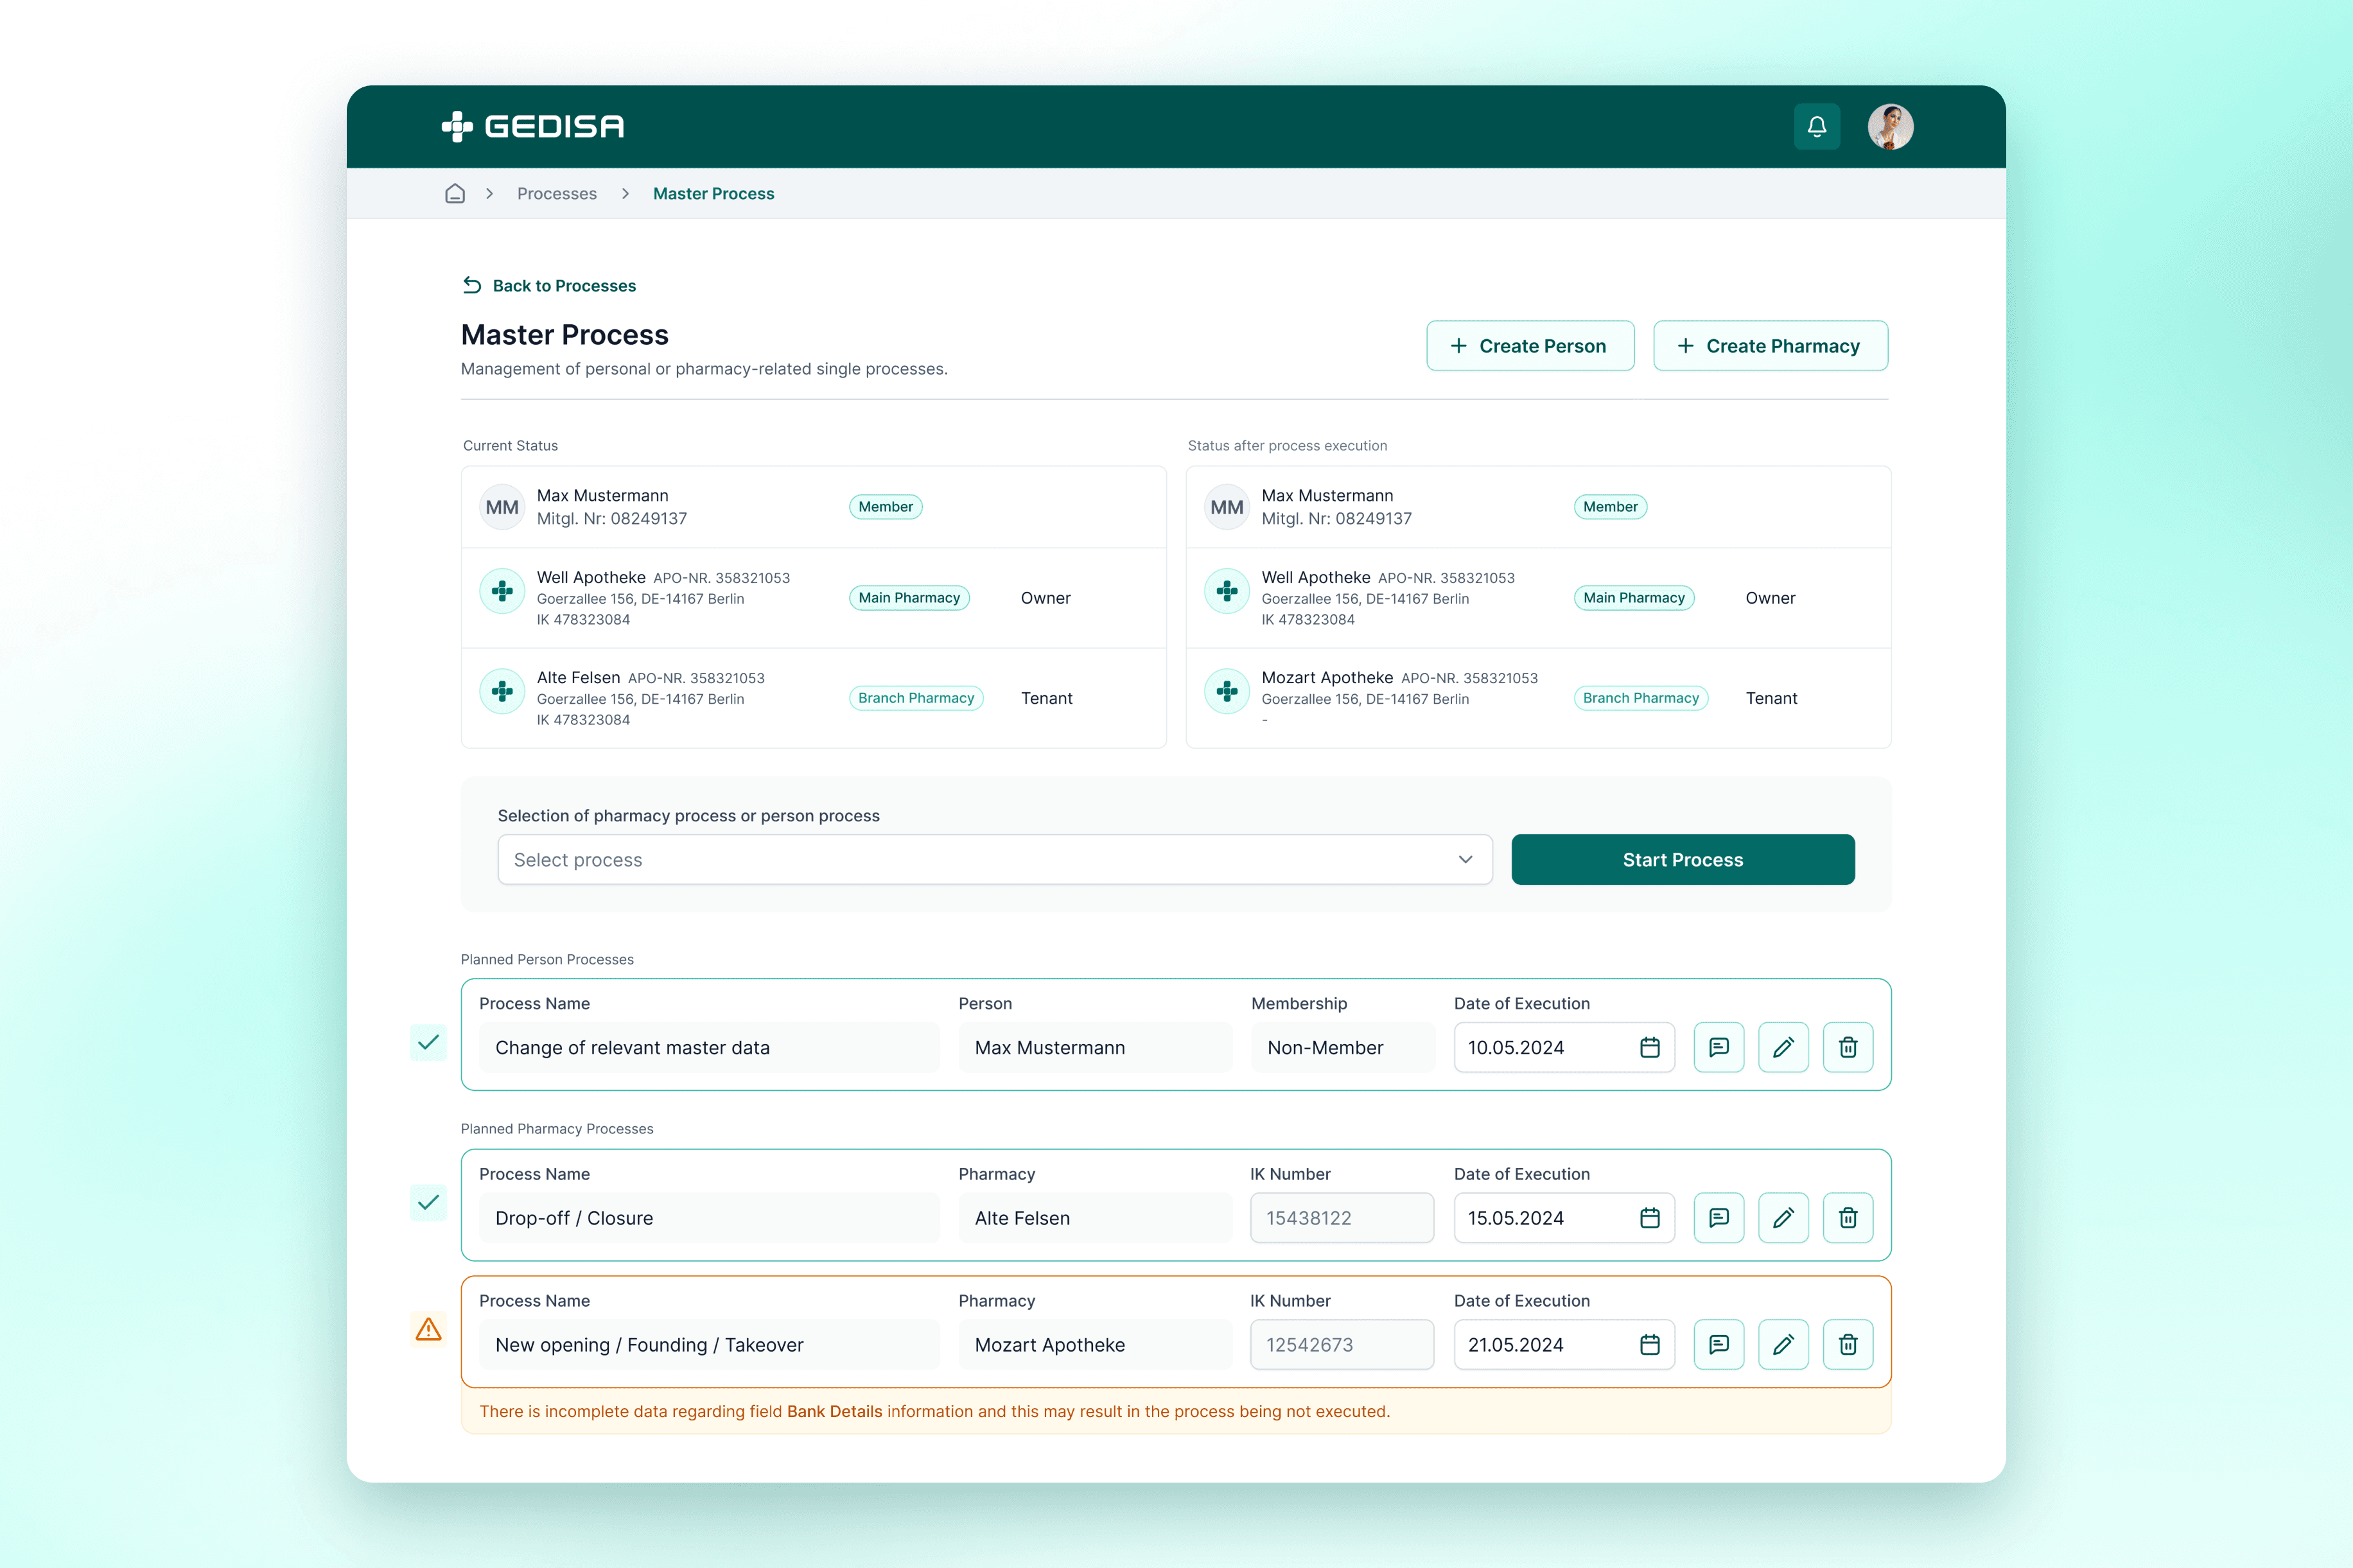Click the home breadcrumb icon
The height and width of the screenshot is (1568, 2353).
click(455, 193)
